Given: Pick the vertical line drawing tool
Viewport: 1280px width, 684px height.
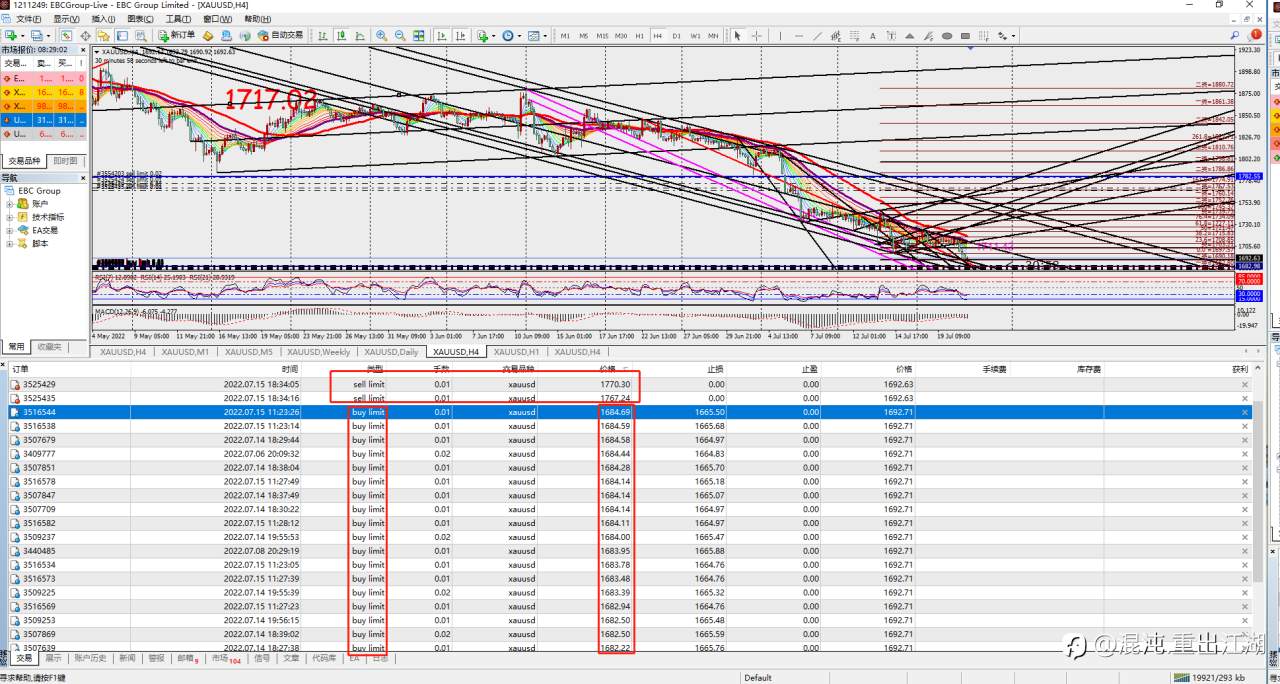Looking at the screenshot, I should pyautogui.click(x=780, y=36).
